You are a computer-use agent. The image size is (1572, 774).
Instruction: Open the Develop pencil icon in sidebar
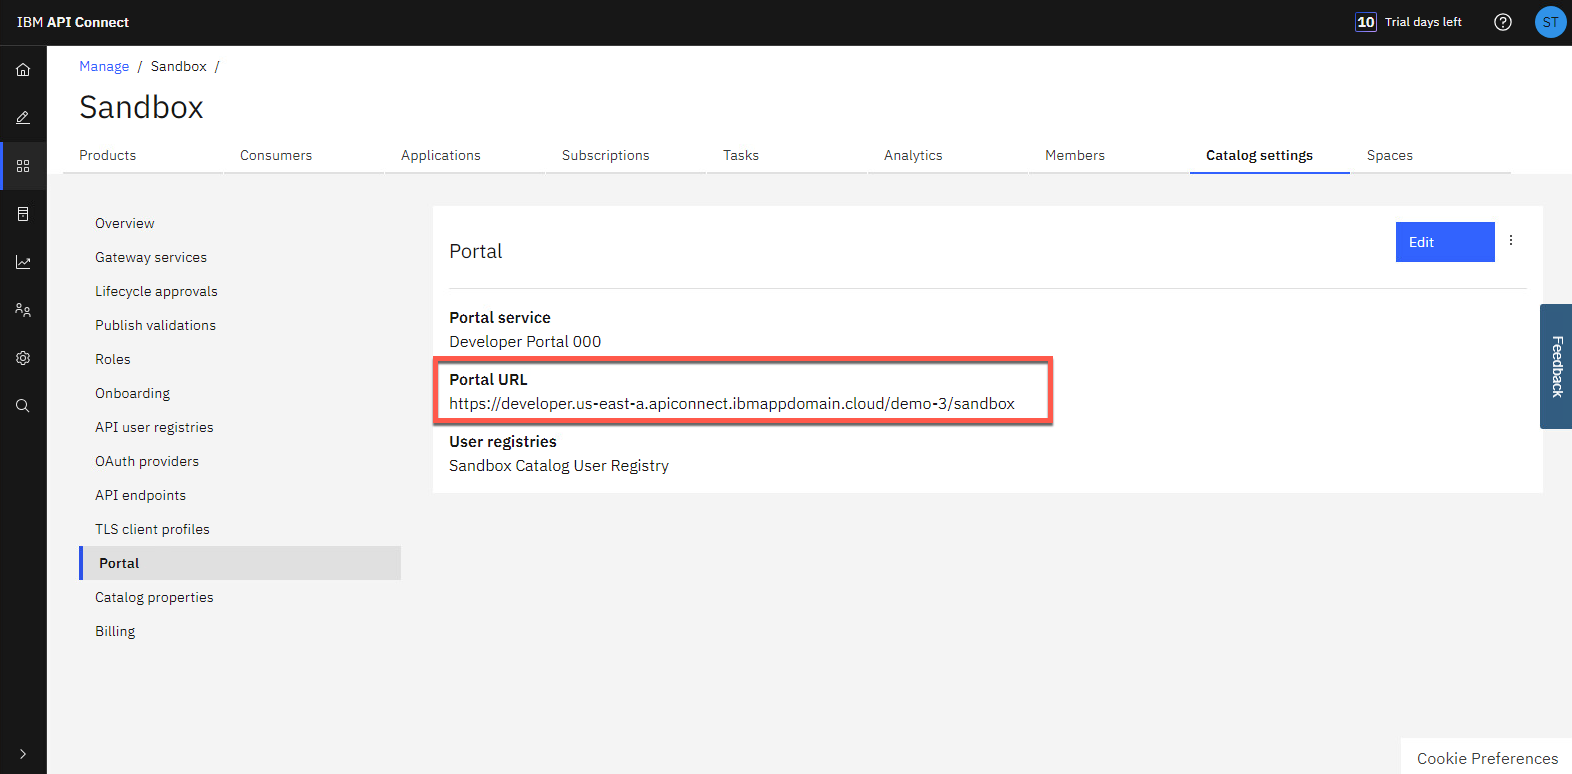click(x=23, y=118)
